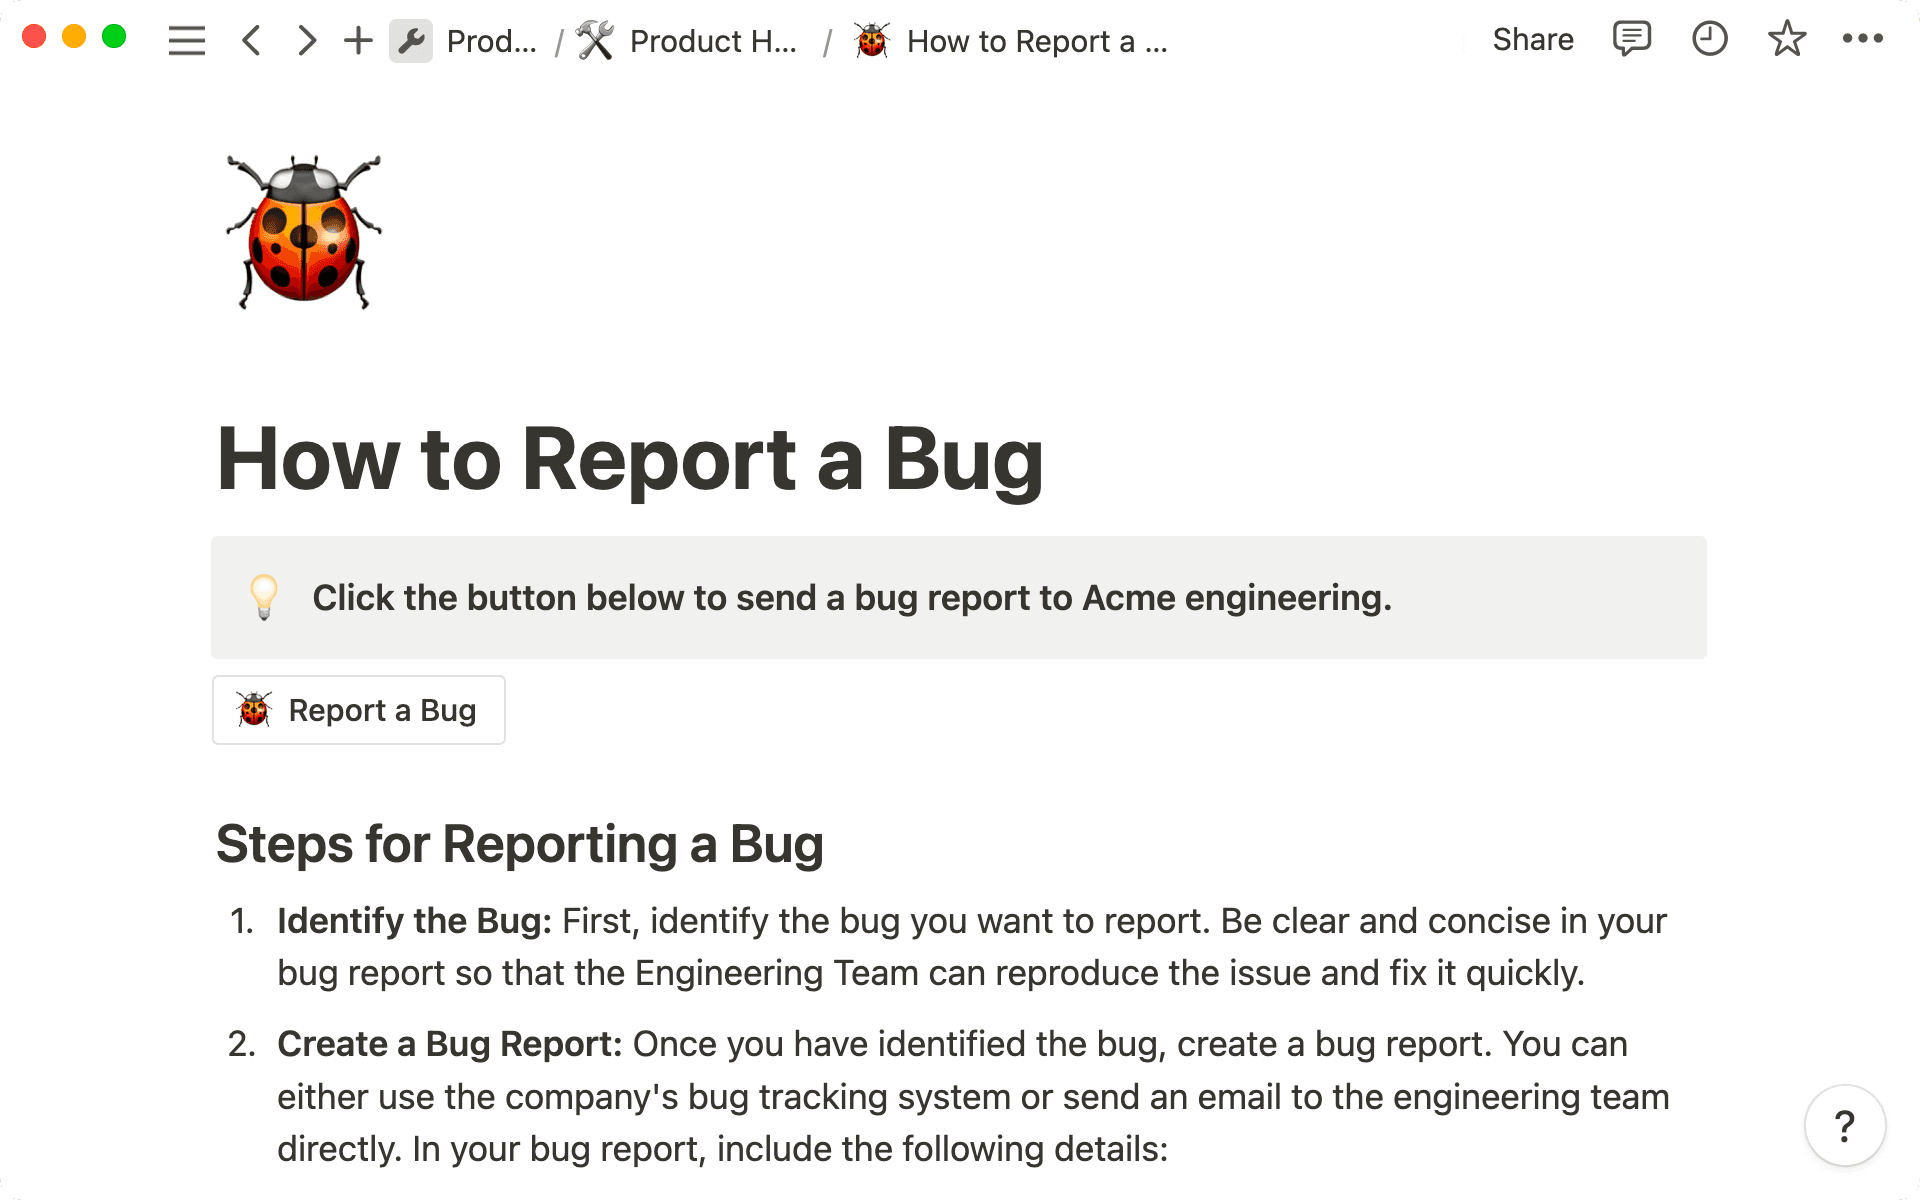This screenshot has width=1920, height=1200.
Task: Select How to Report a ... breadcrumb
Action: click(x=1036, y=41)
